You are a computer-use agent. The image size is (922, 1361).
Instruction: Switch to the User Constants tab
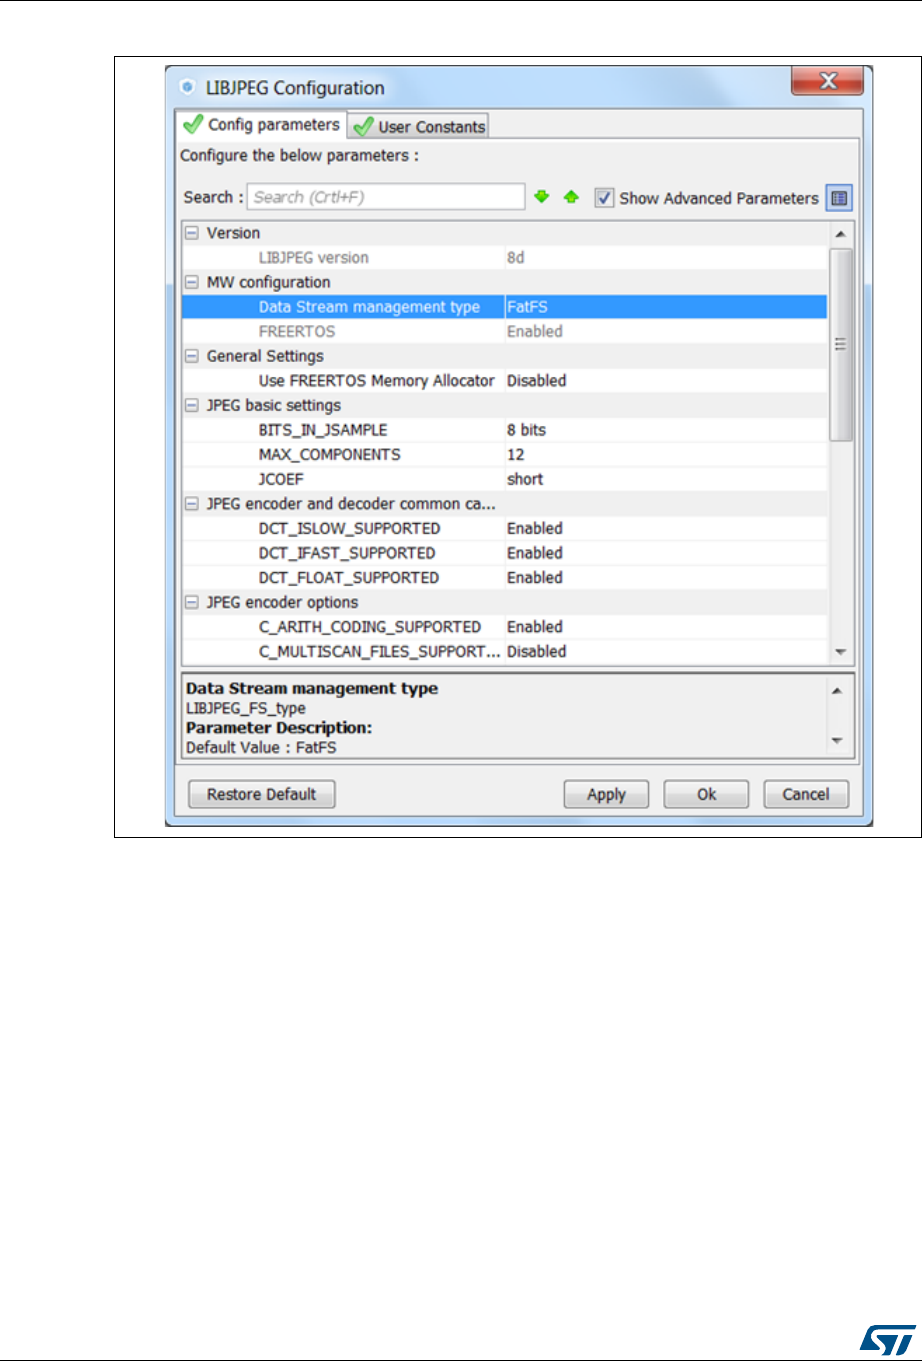419,126
